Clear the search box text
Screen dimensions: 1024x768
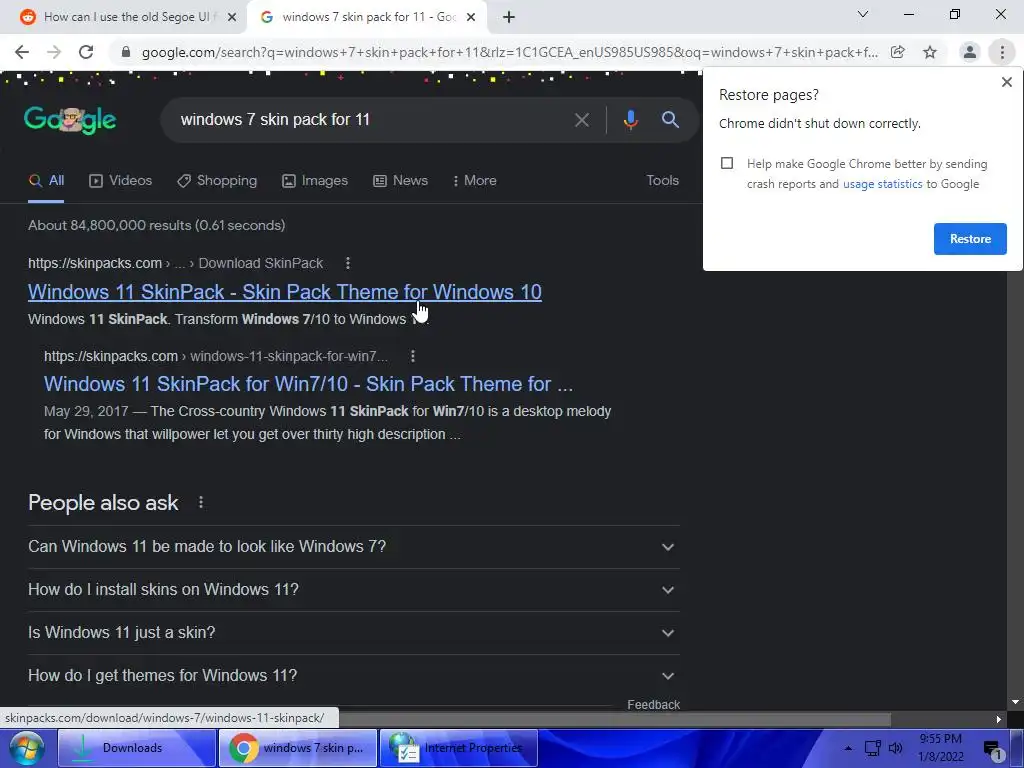pos(582,120)
